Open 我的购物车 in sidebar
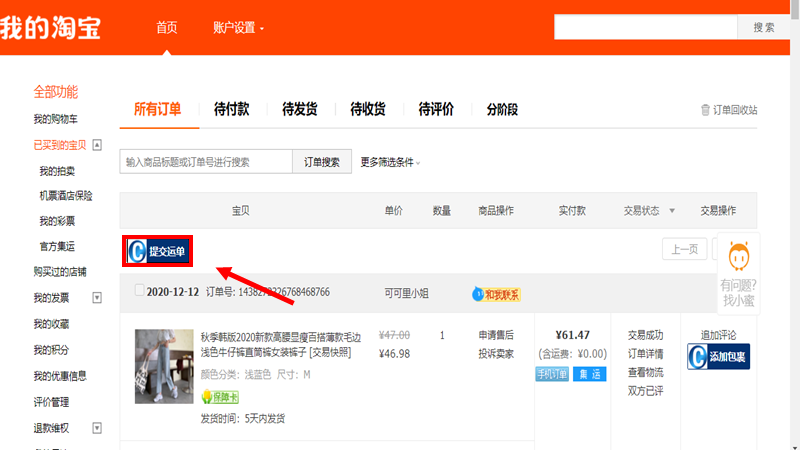800x450 pixels. [56, 119]
